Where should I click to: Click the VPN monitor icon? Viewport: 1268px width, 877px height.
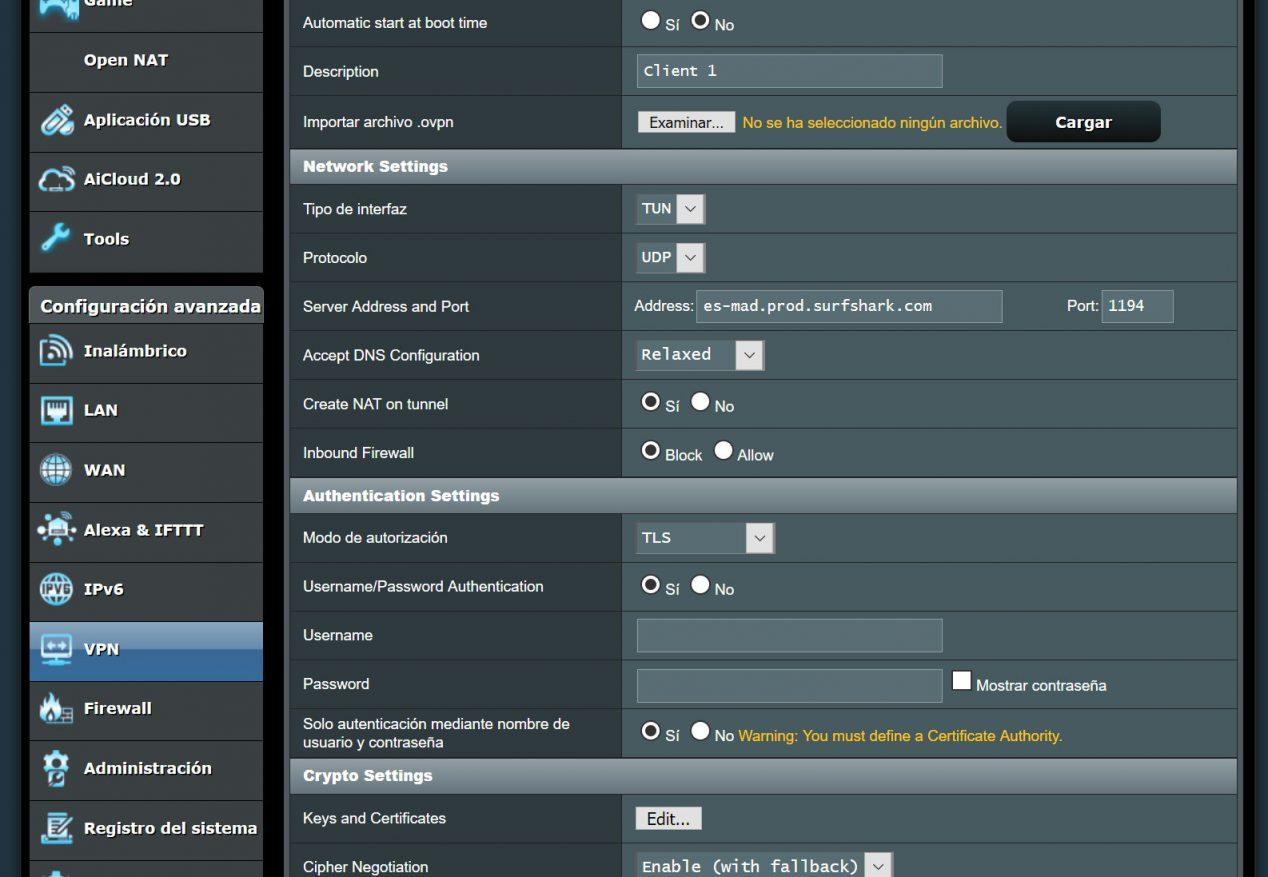pos(57,649)
